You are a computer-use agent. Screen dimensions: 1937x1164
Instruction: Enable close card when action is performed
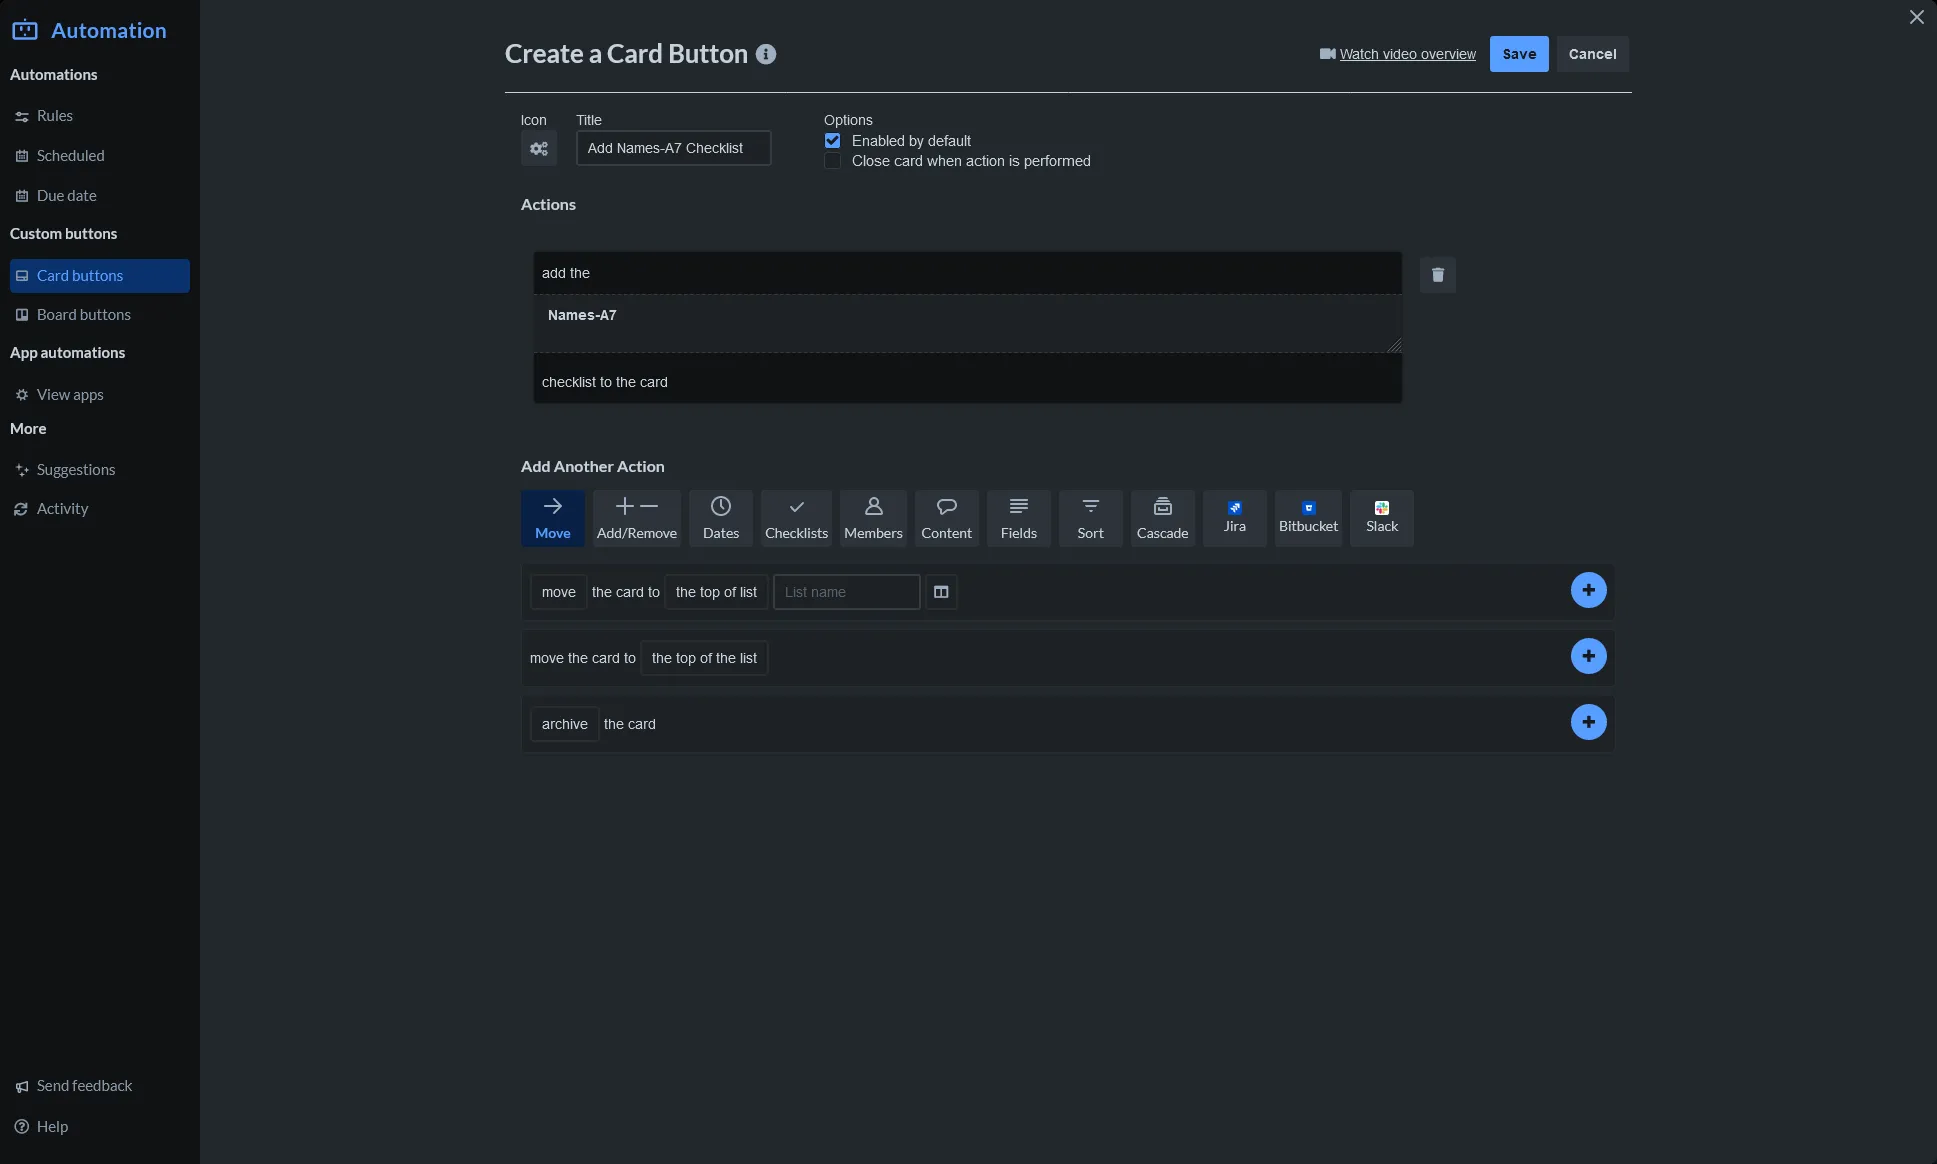point(833,161)
